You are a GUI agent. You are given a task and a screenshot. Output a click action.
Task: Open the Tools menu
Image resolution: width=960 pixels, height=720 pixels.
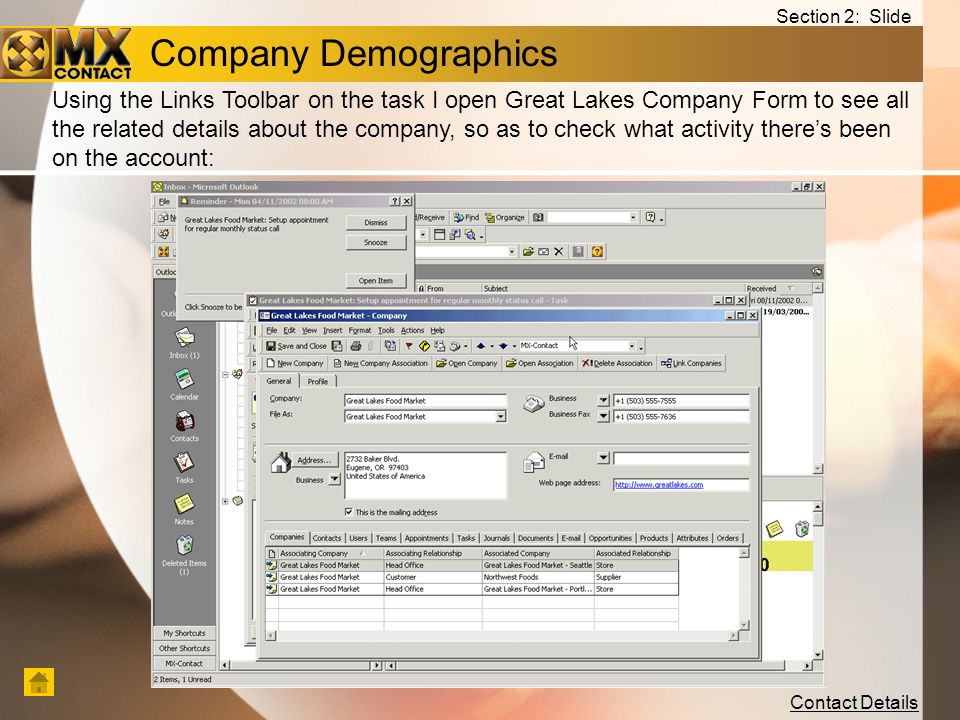[386, 330]
